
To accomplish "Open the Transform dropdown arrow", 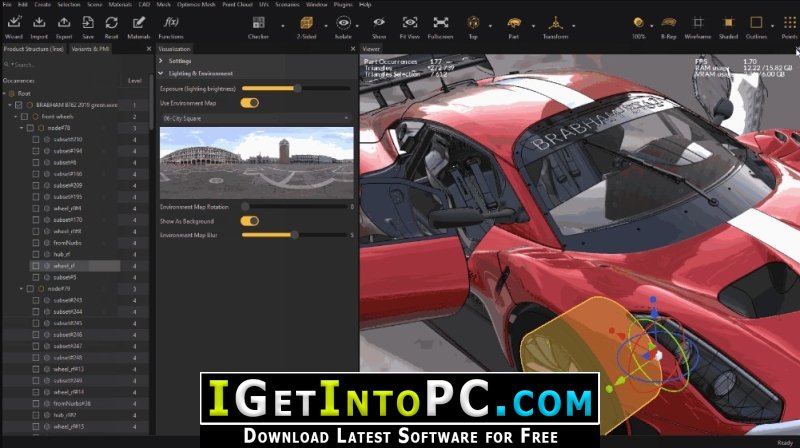I will [573, 26].
